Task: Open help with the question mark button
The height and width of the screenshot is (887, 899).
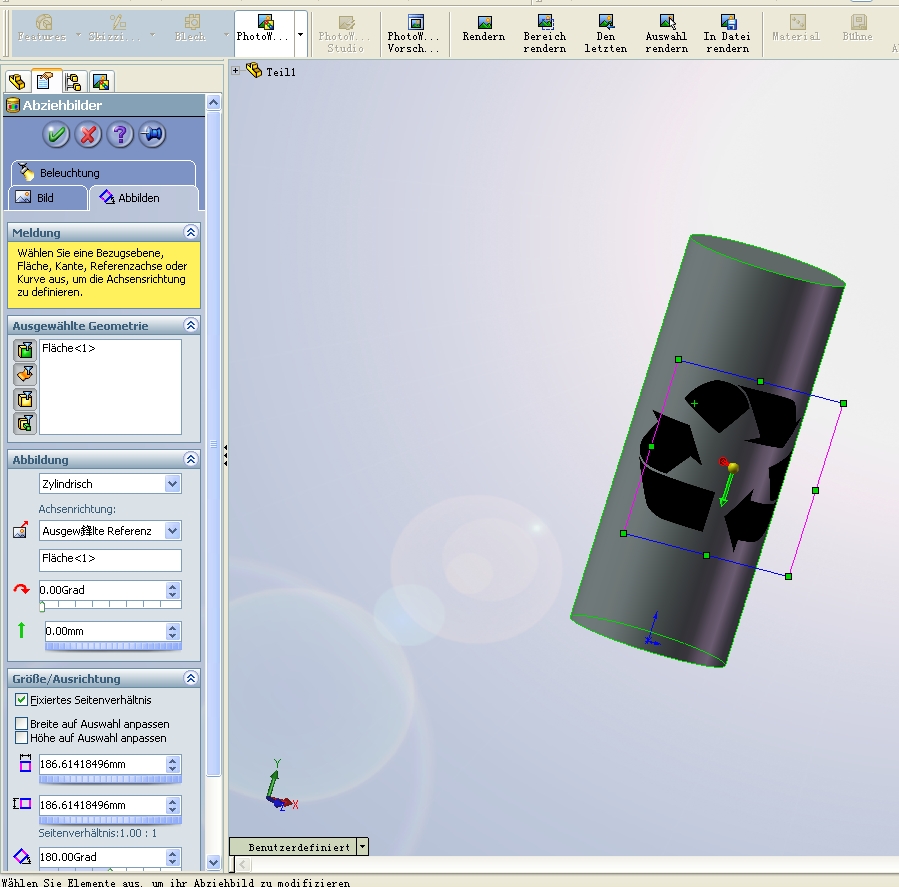Action: click(120, 135)
